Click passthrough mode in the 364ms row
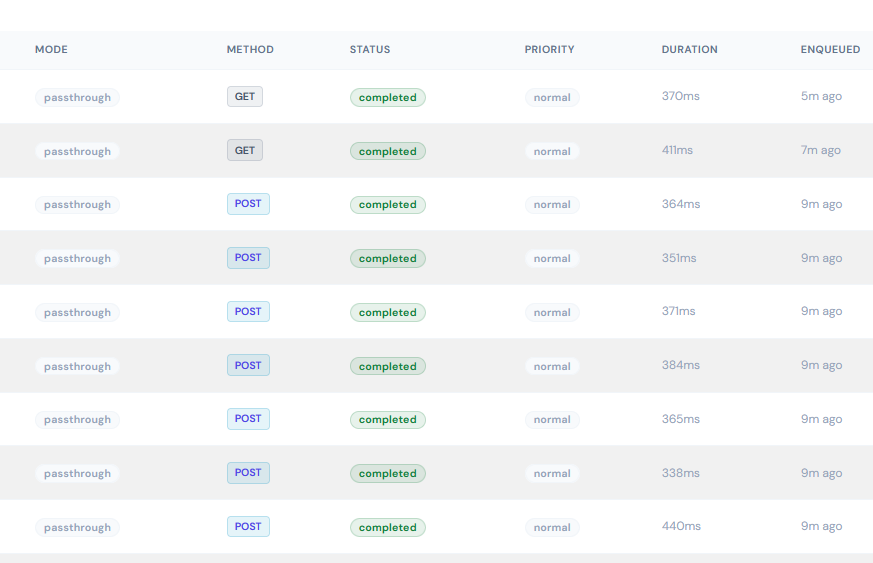Viewport: 873px width, 563px height. tap(77, 204)
